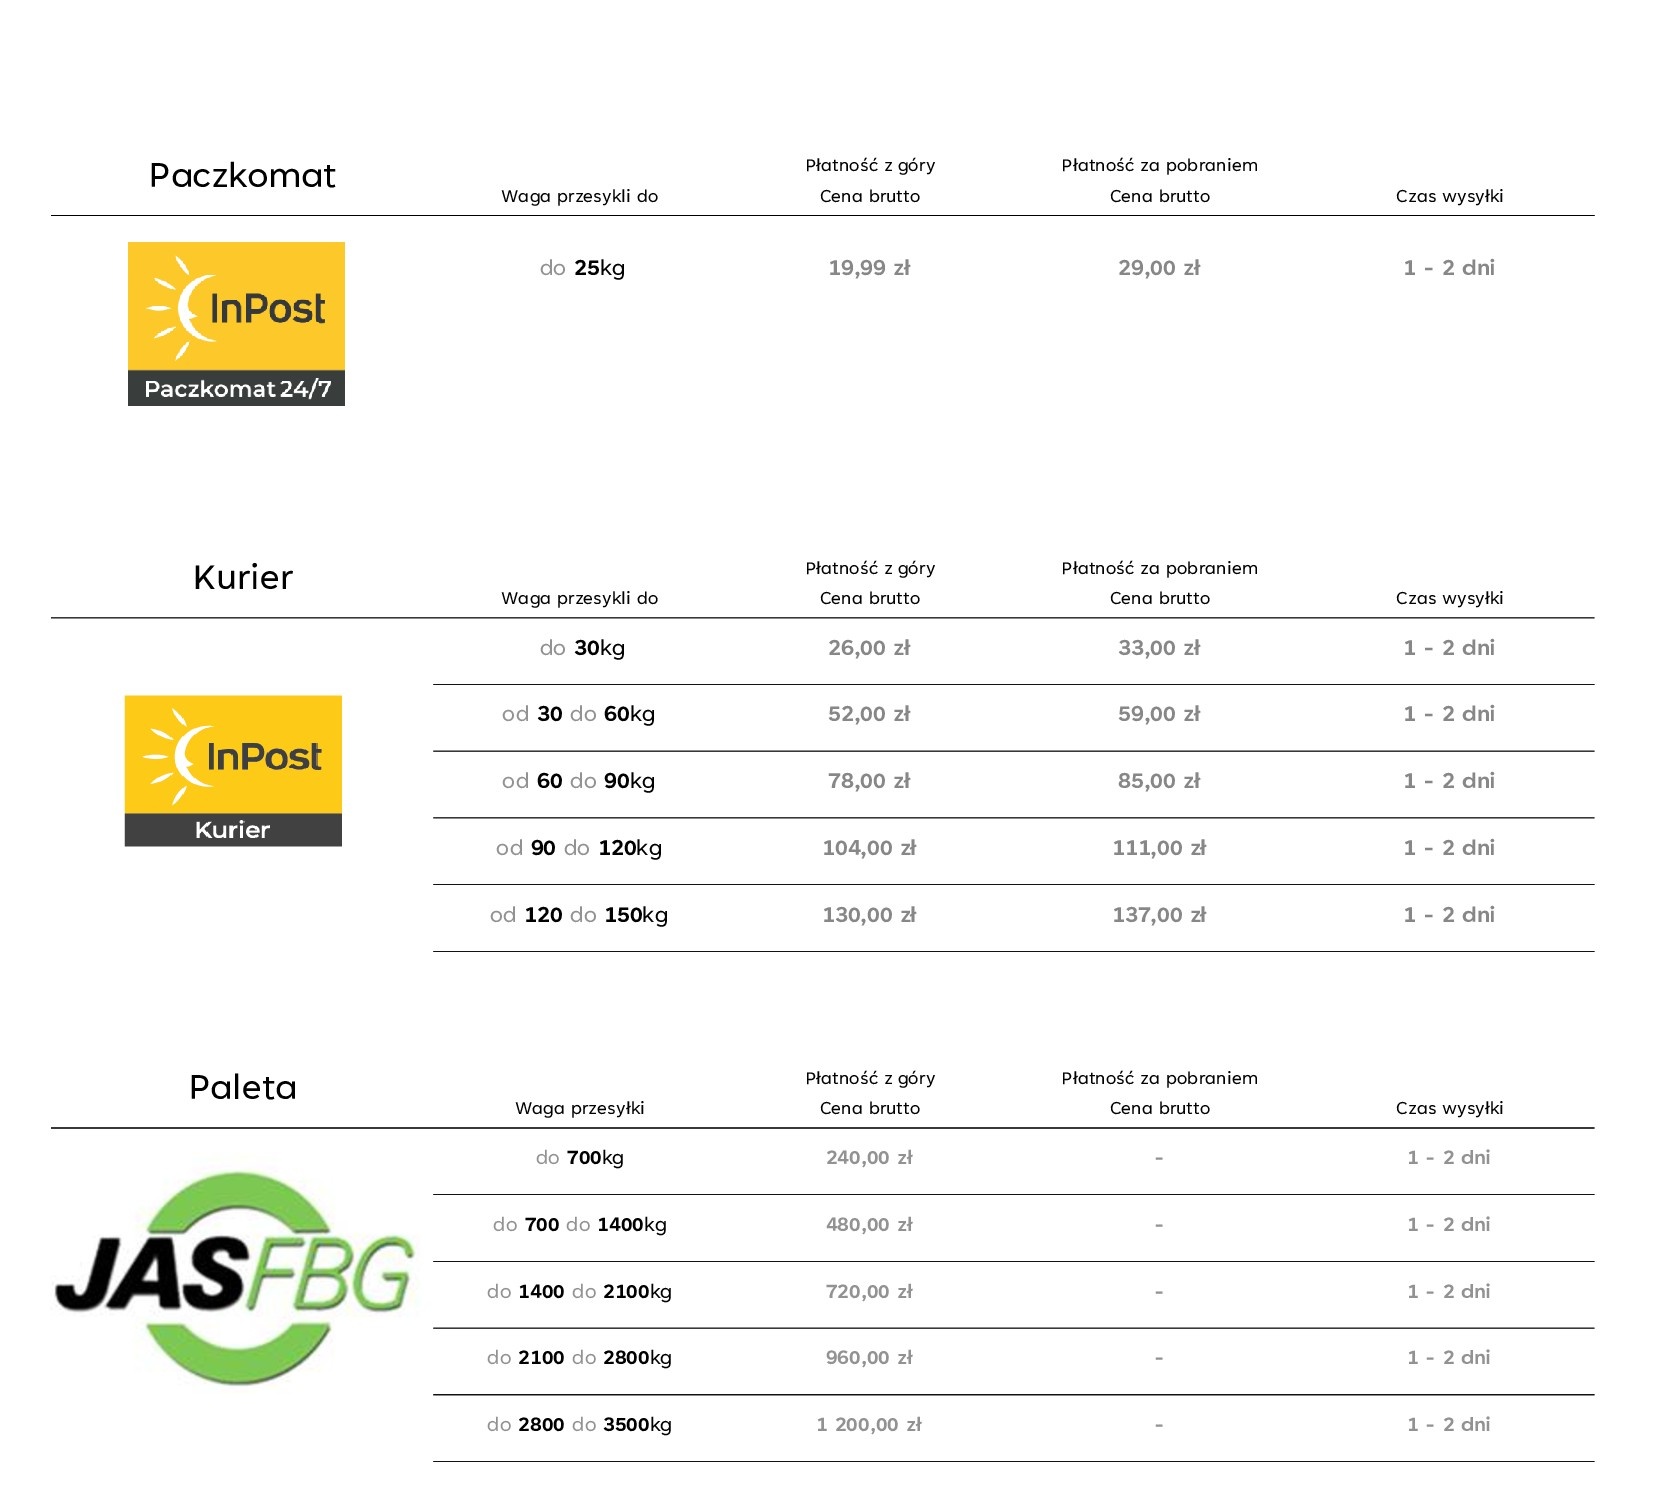
Task: Click the 19,99 zł Paczkomat price
Action: (869, 268)
